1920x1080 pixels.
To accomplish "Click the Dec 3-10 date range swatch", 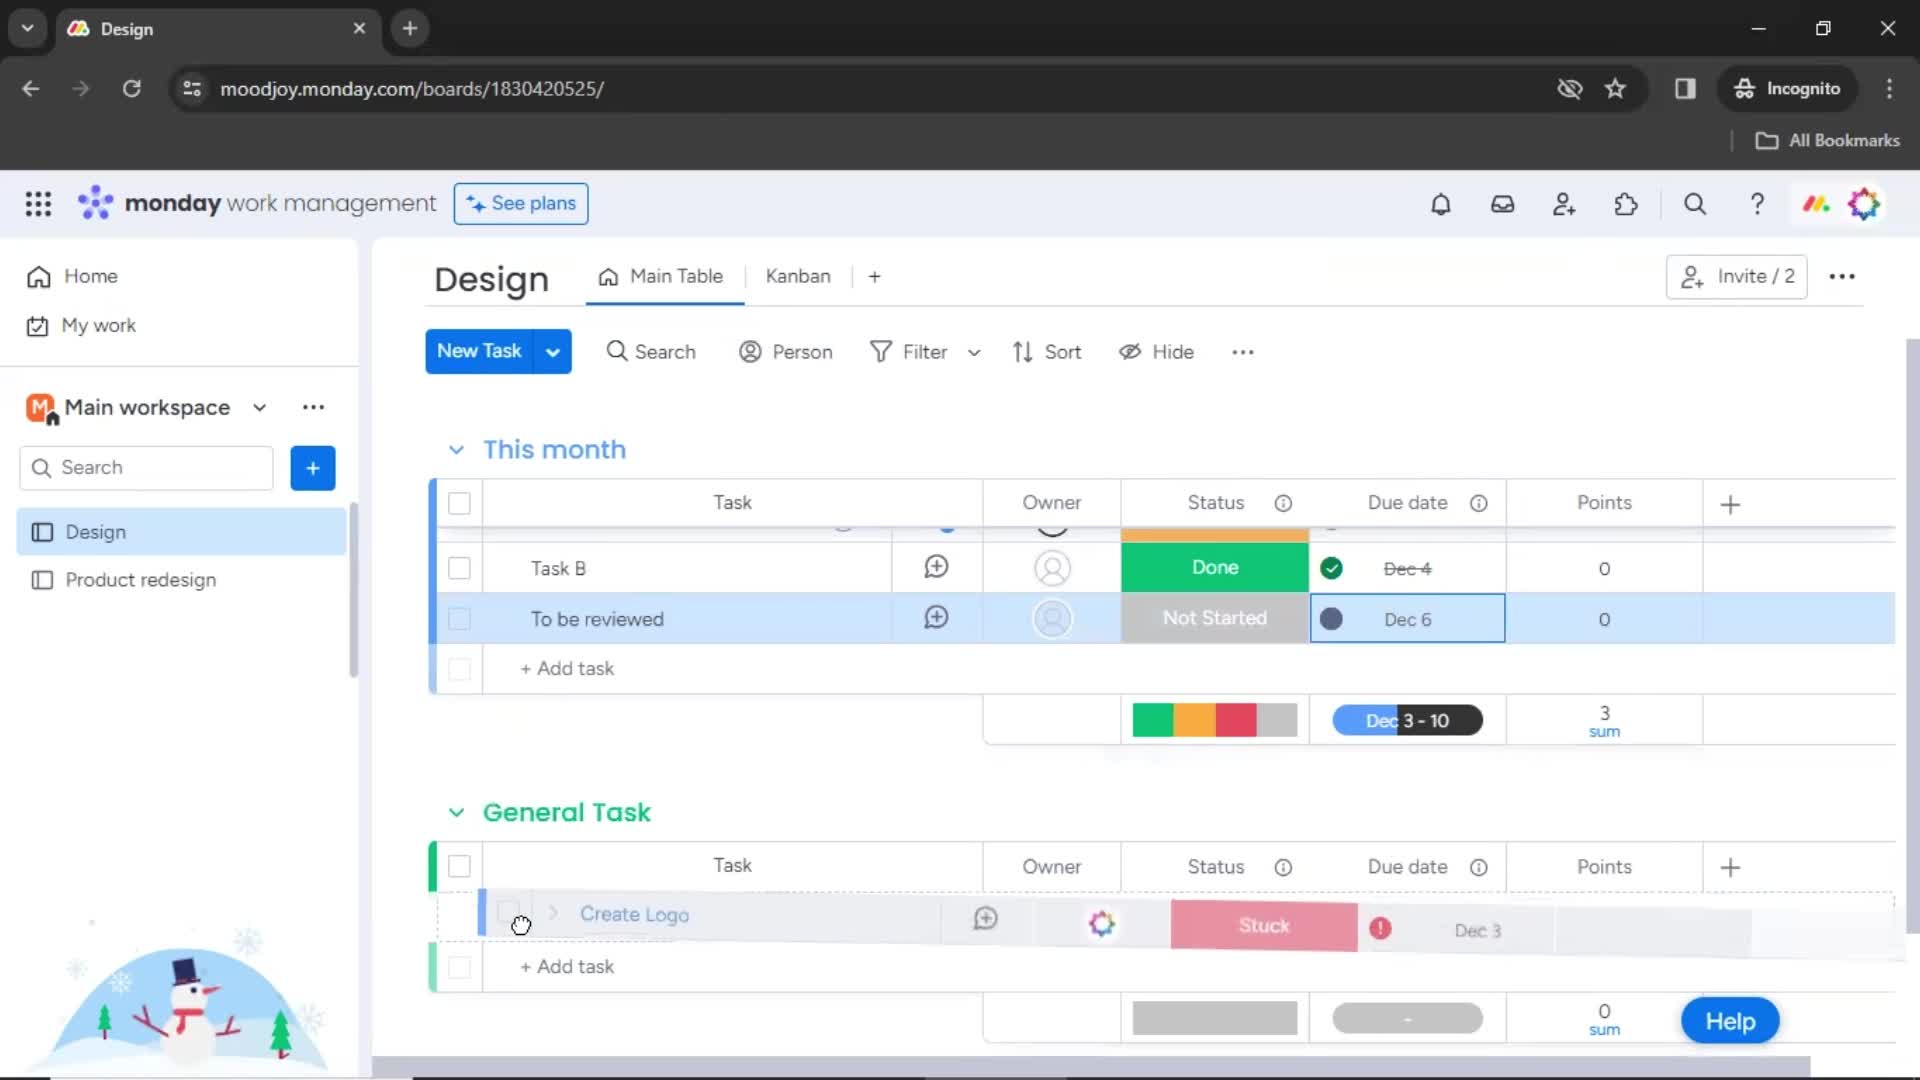I will tap(1407, 720).
